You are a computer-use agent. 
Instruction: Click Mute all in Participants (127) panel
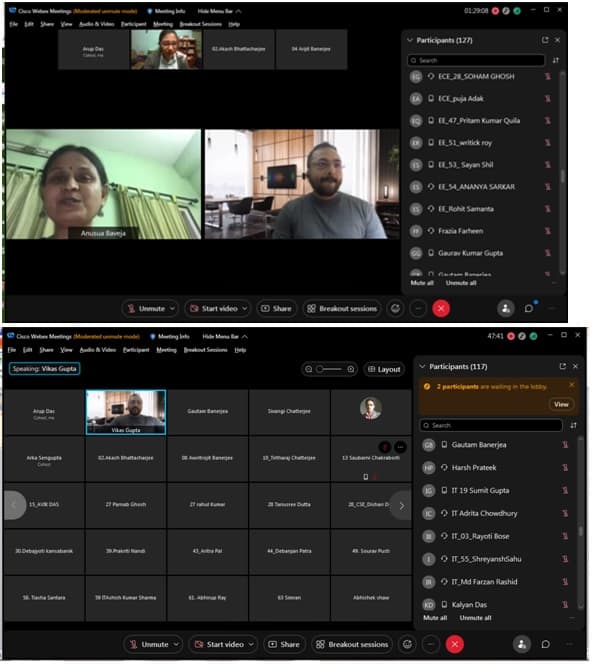click(x=422, y=283)
